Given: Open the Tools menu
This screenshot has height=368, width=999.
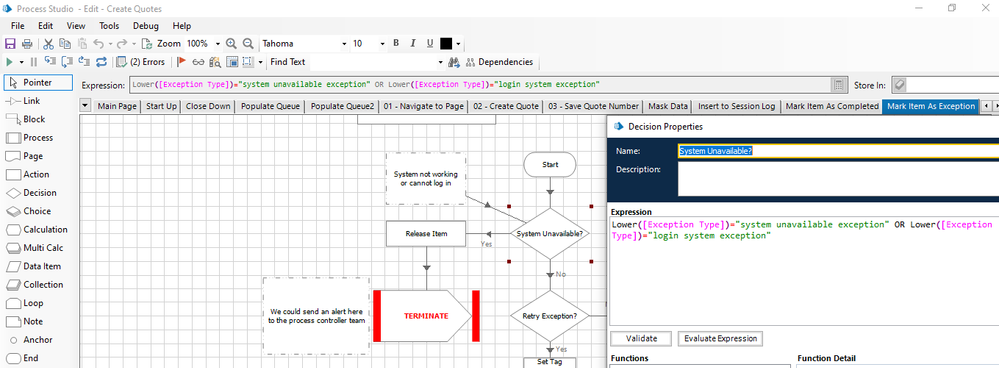Looking at the screenshot, I should tap(109, 26).
